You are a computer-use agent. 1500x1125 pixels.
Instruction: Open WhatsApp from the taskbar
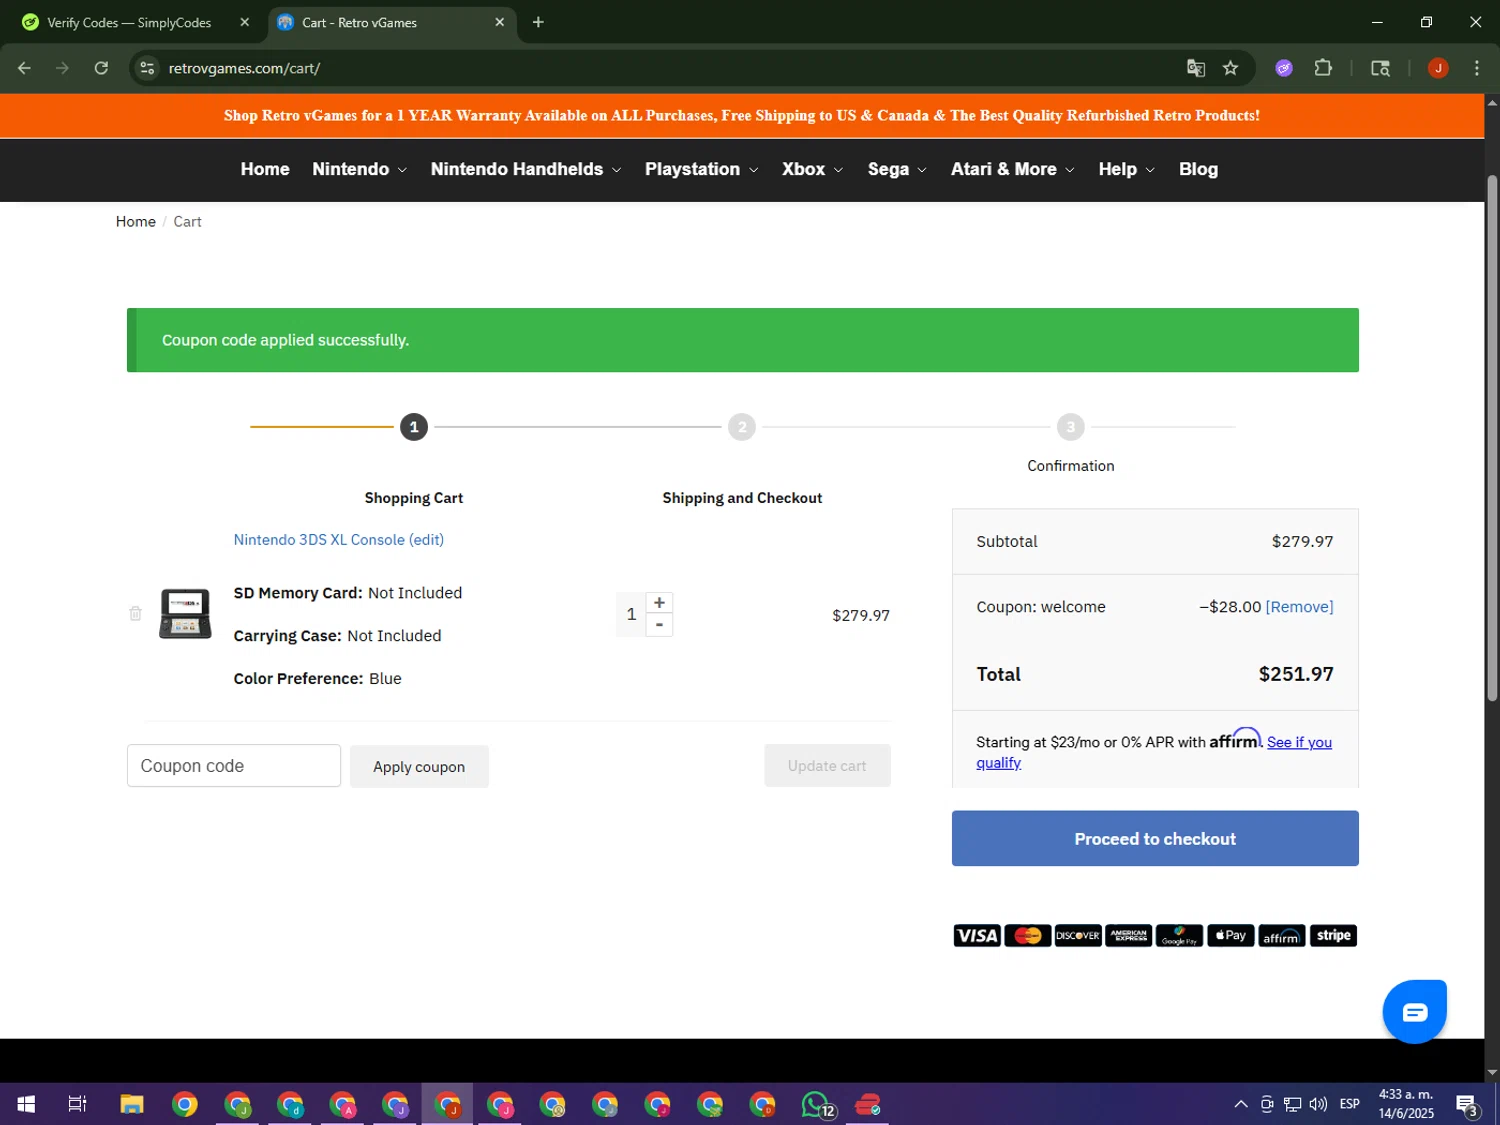point(816,1104)
